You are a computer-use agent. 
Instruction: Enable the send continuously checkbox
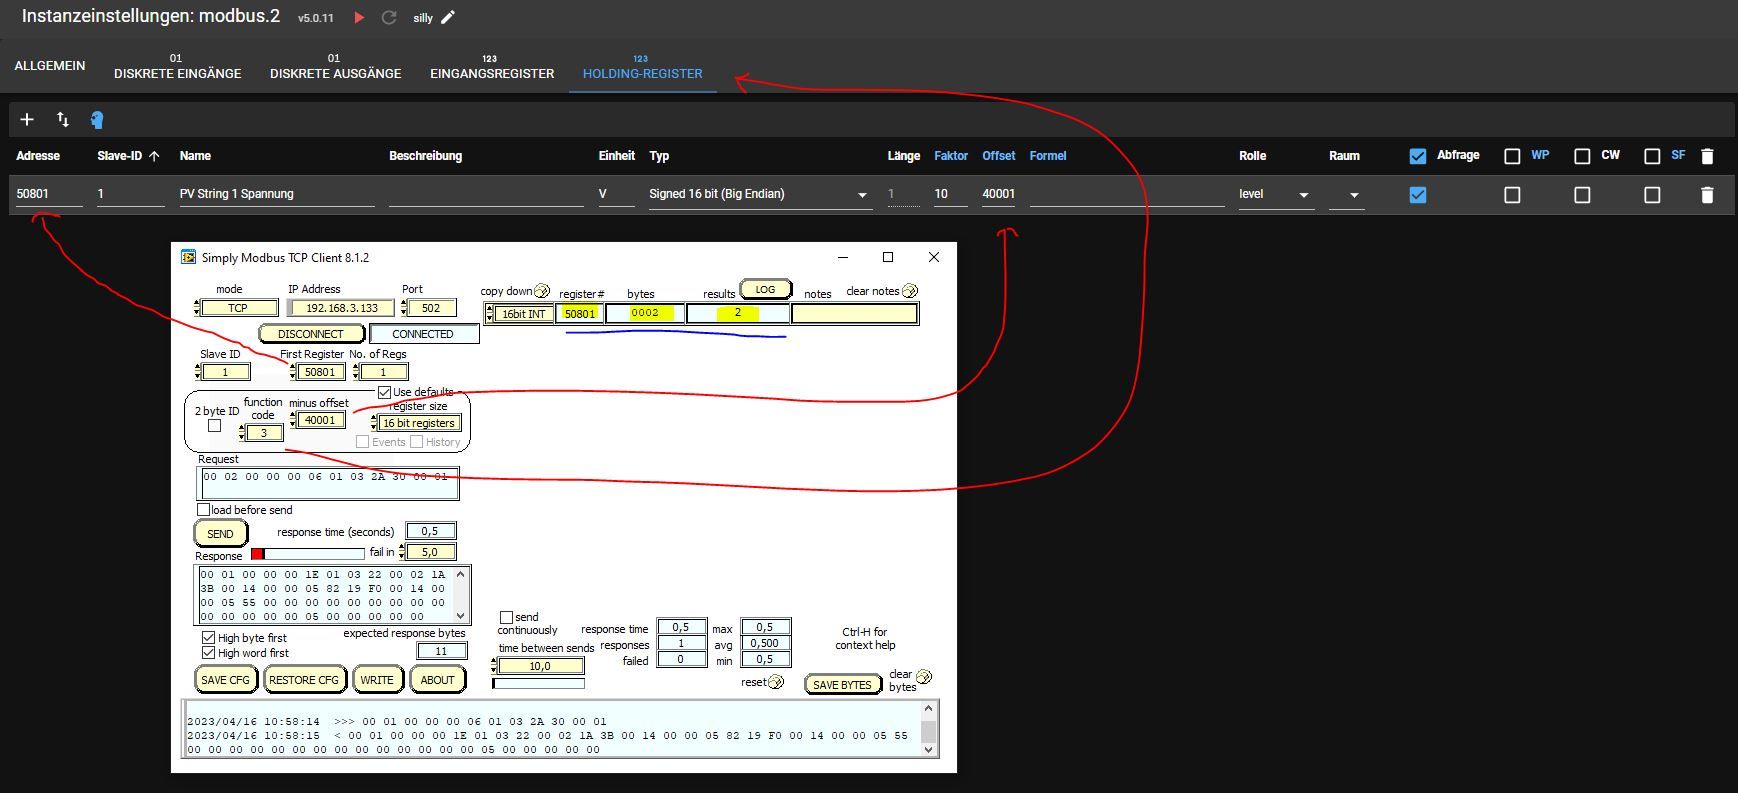tap(506, 618)
